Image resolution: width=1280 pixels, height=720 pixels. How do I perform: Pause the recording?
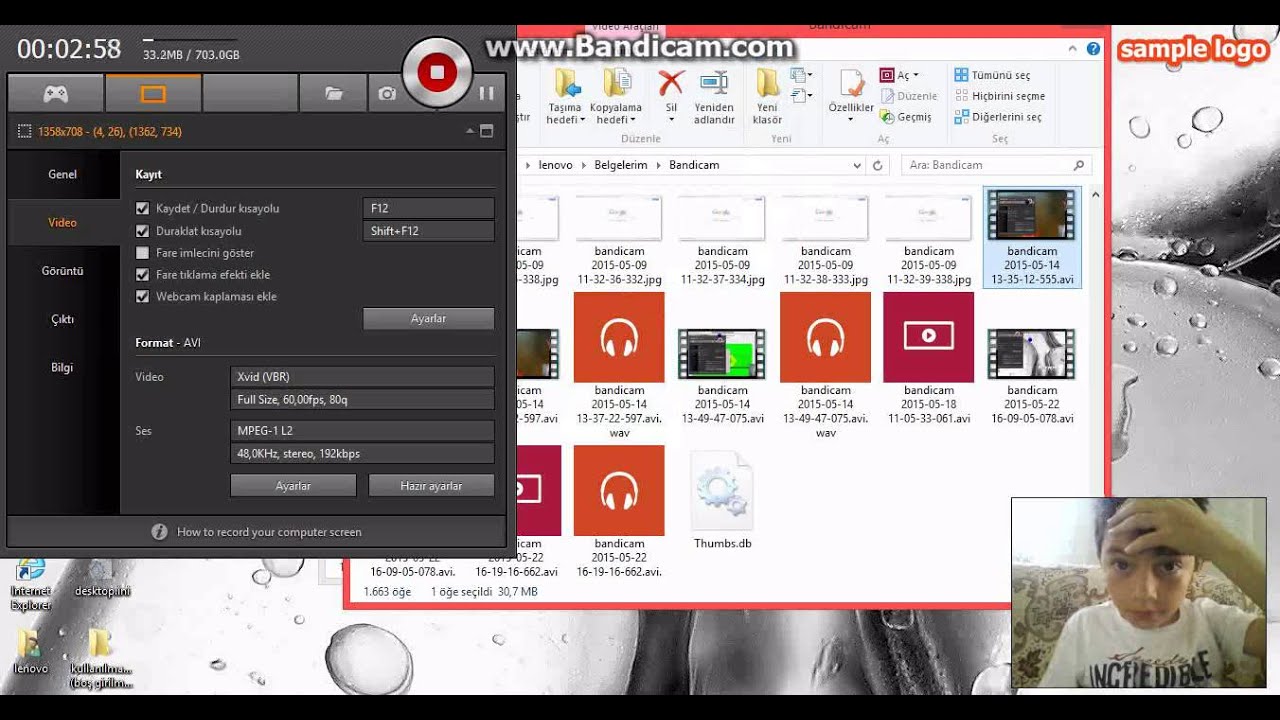click(486, 94)
